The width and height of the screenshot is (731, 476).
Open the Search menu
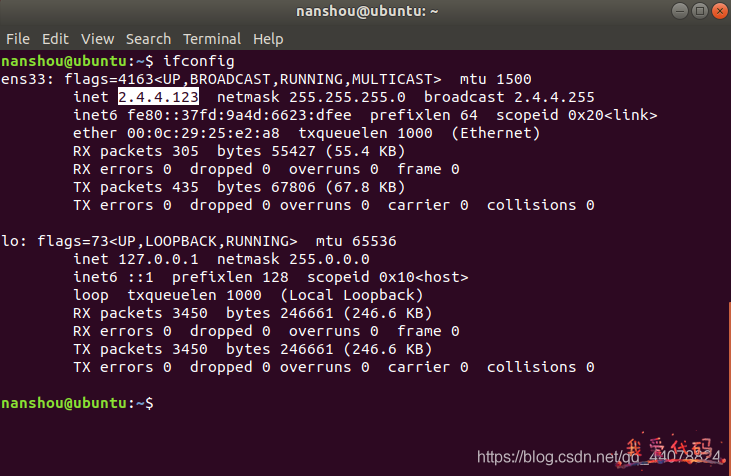coord(148,39)
